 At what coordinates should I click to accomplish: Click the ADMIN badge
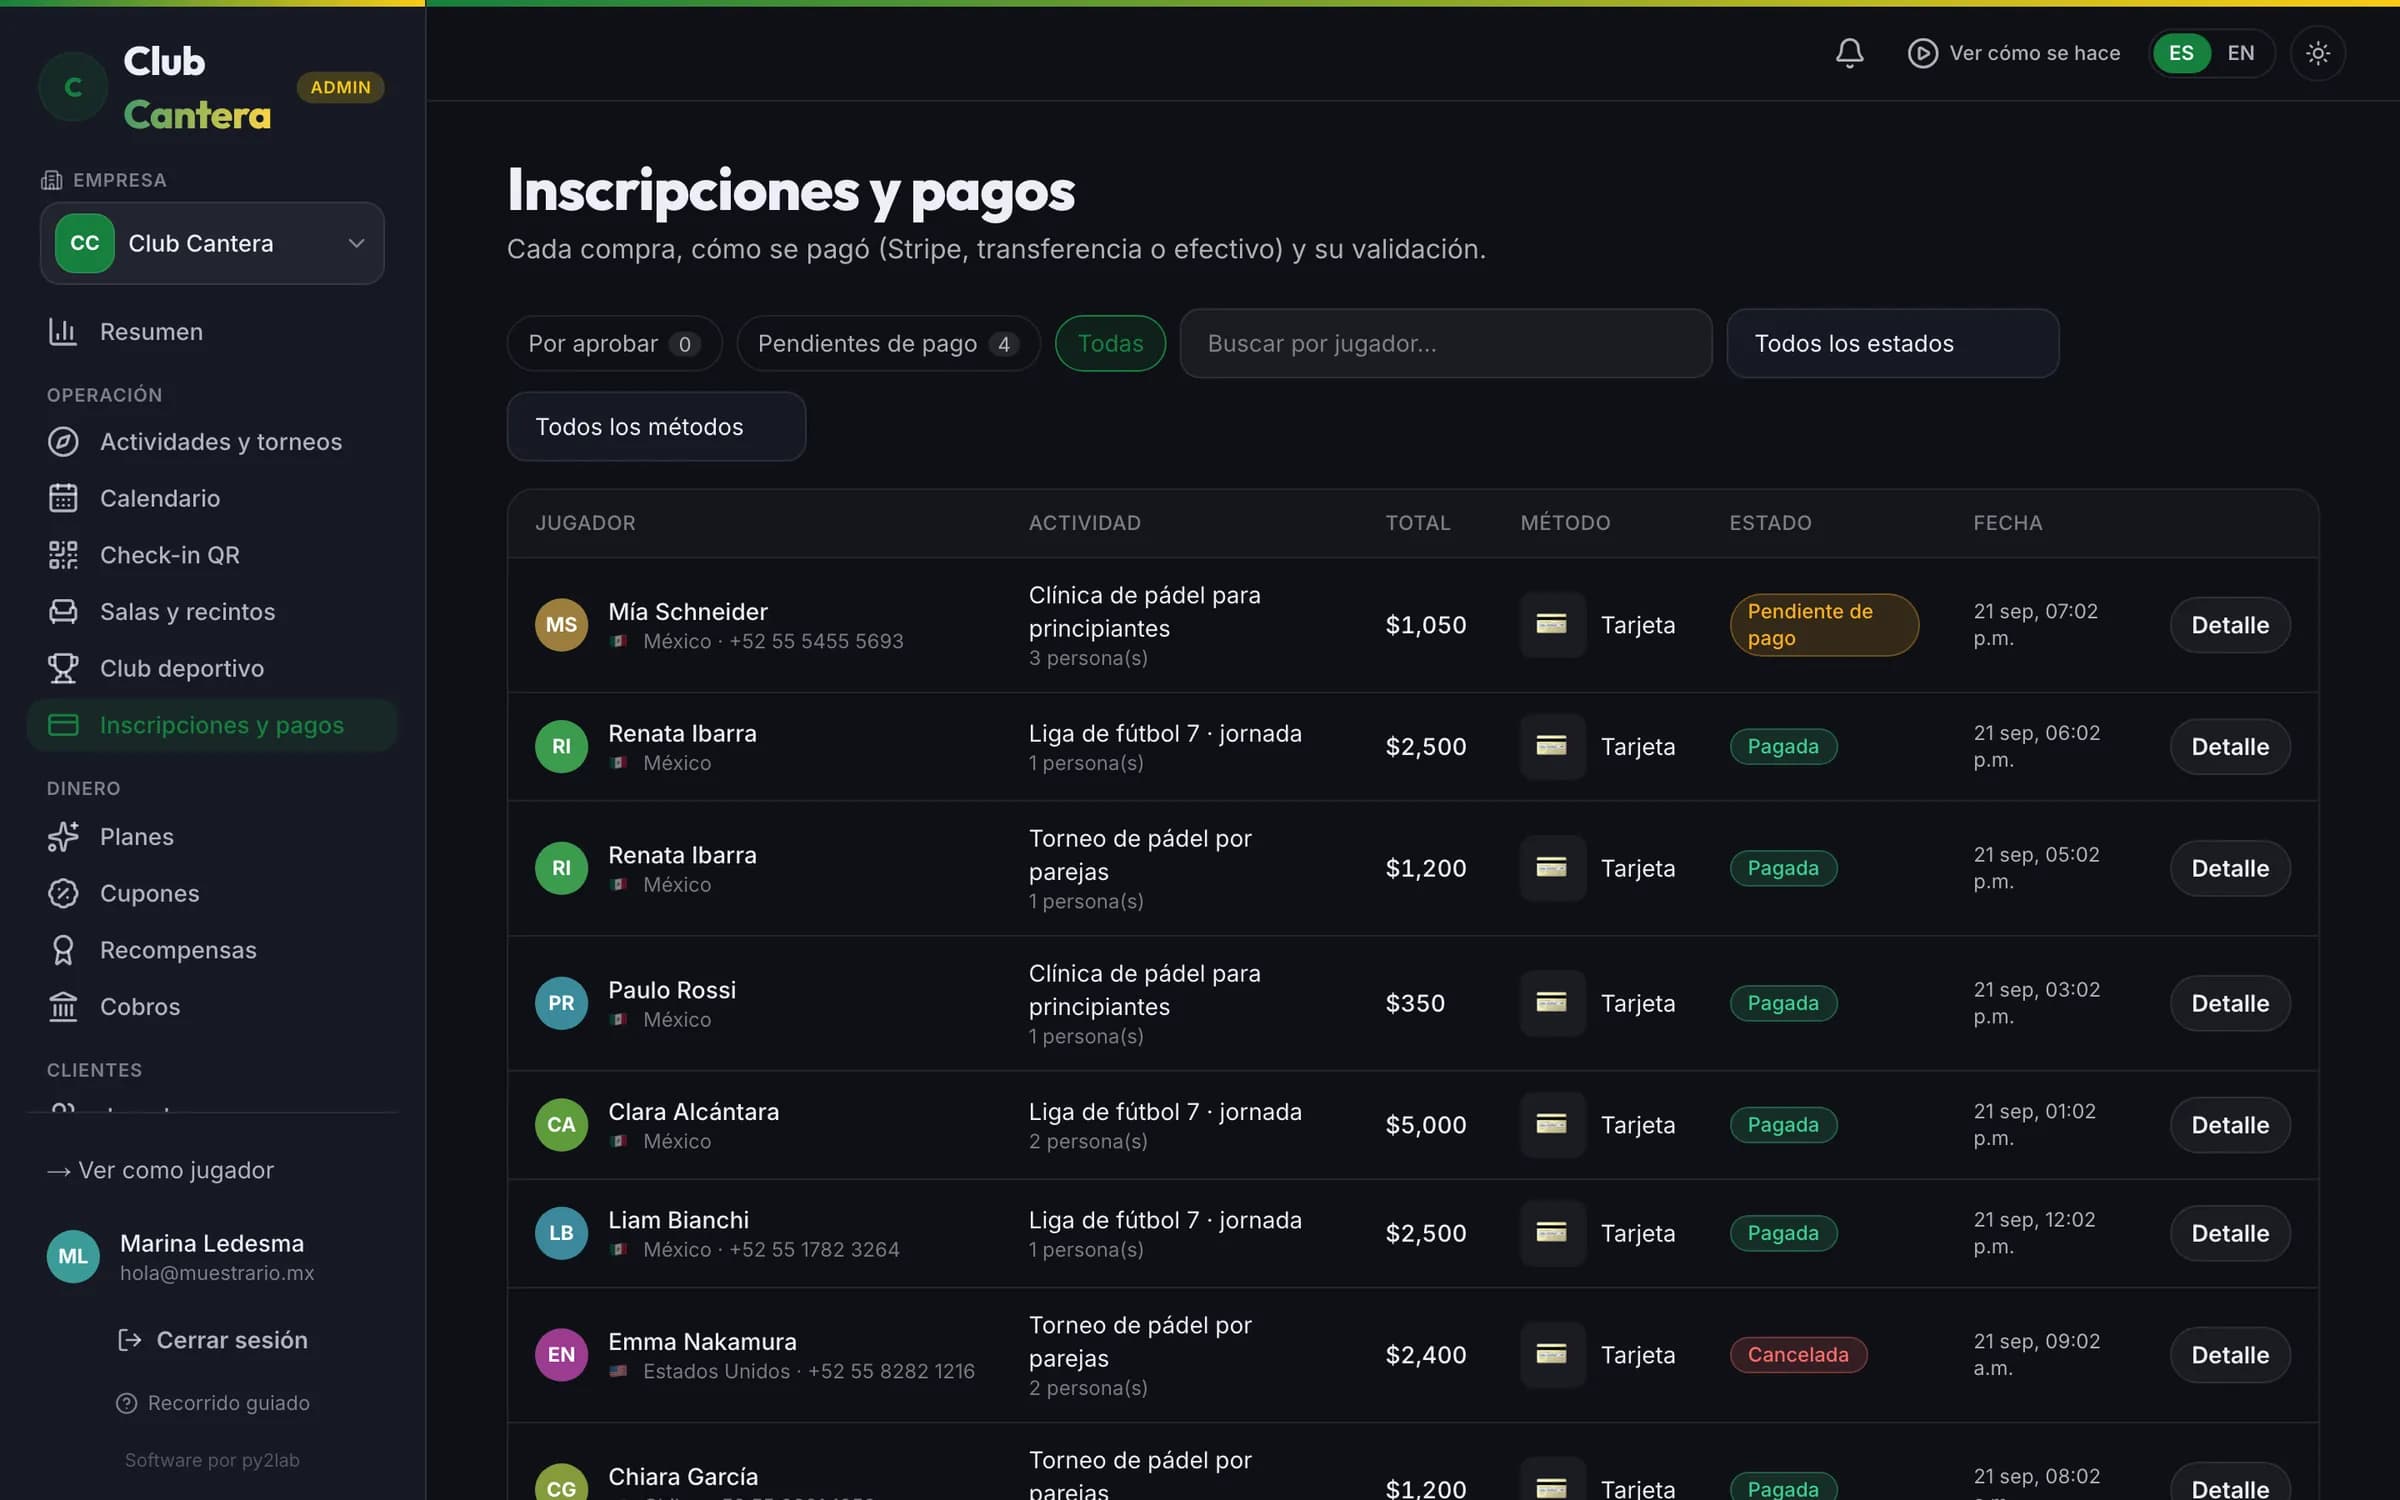340,87
